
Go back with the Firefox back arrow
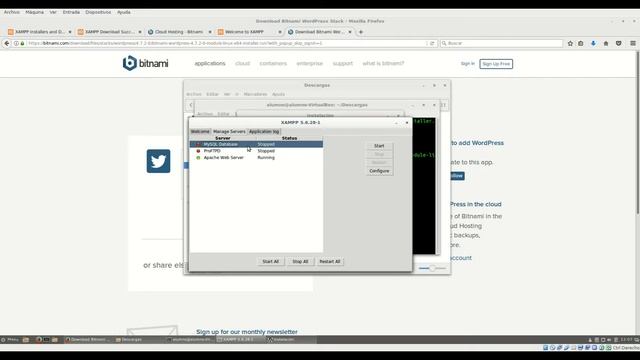pos(7,43)
